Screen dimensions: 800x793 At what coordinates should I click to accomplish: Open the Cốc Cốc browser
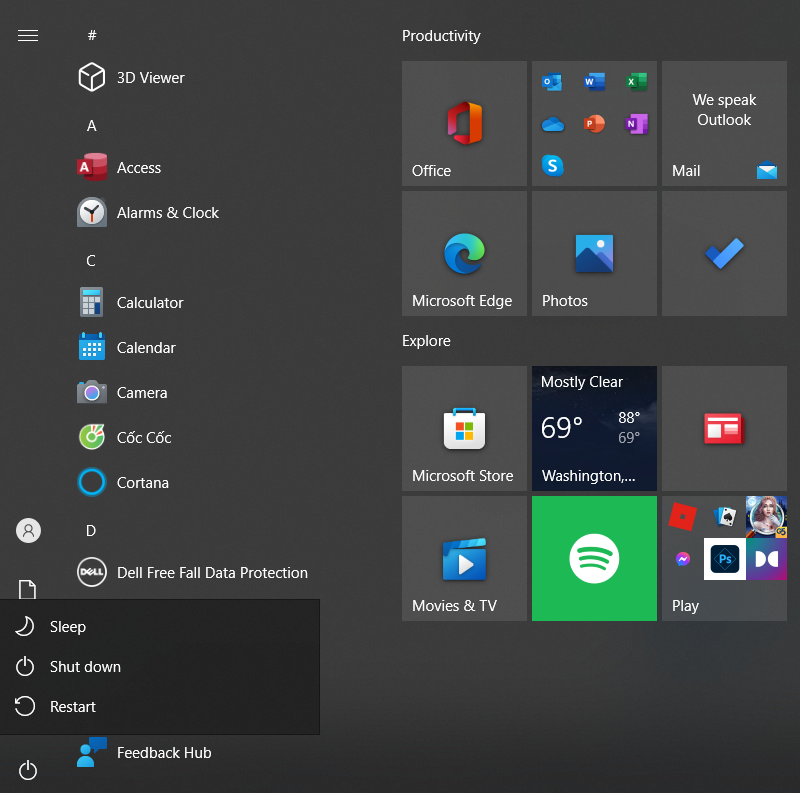[x=194, y=437]
